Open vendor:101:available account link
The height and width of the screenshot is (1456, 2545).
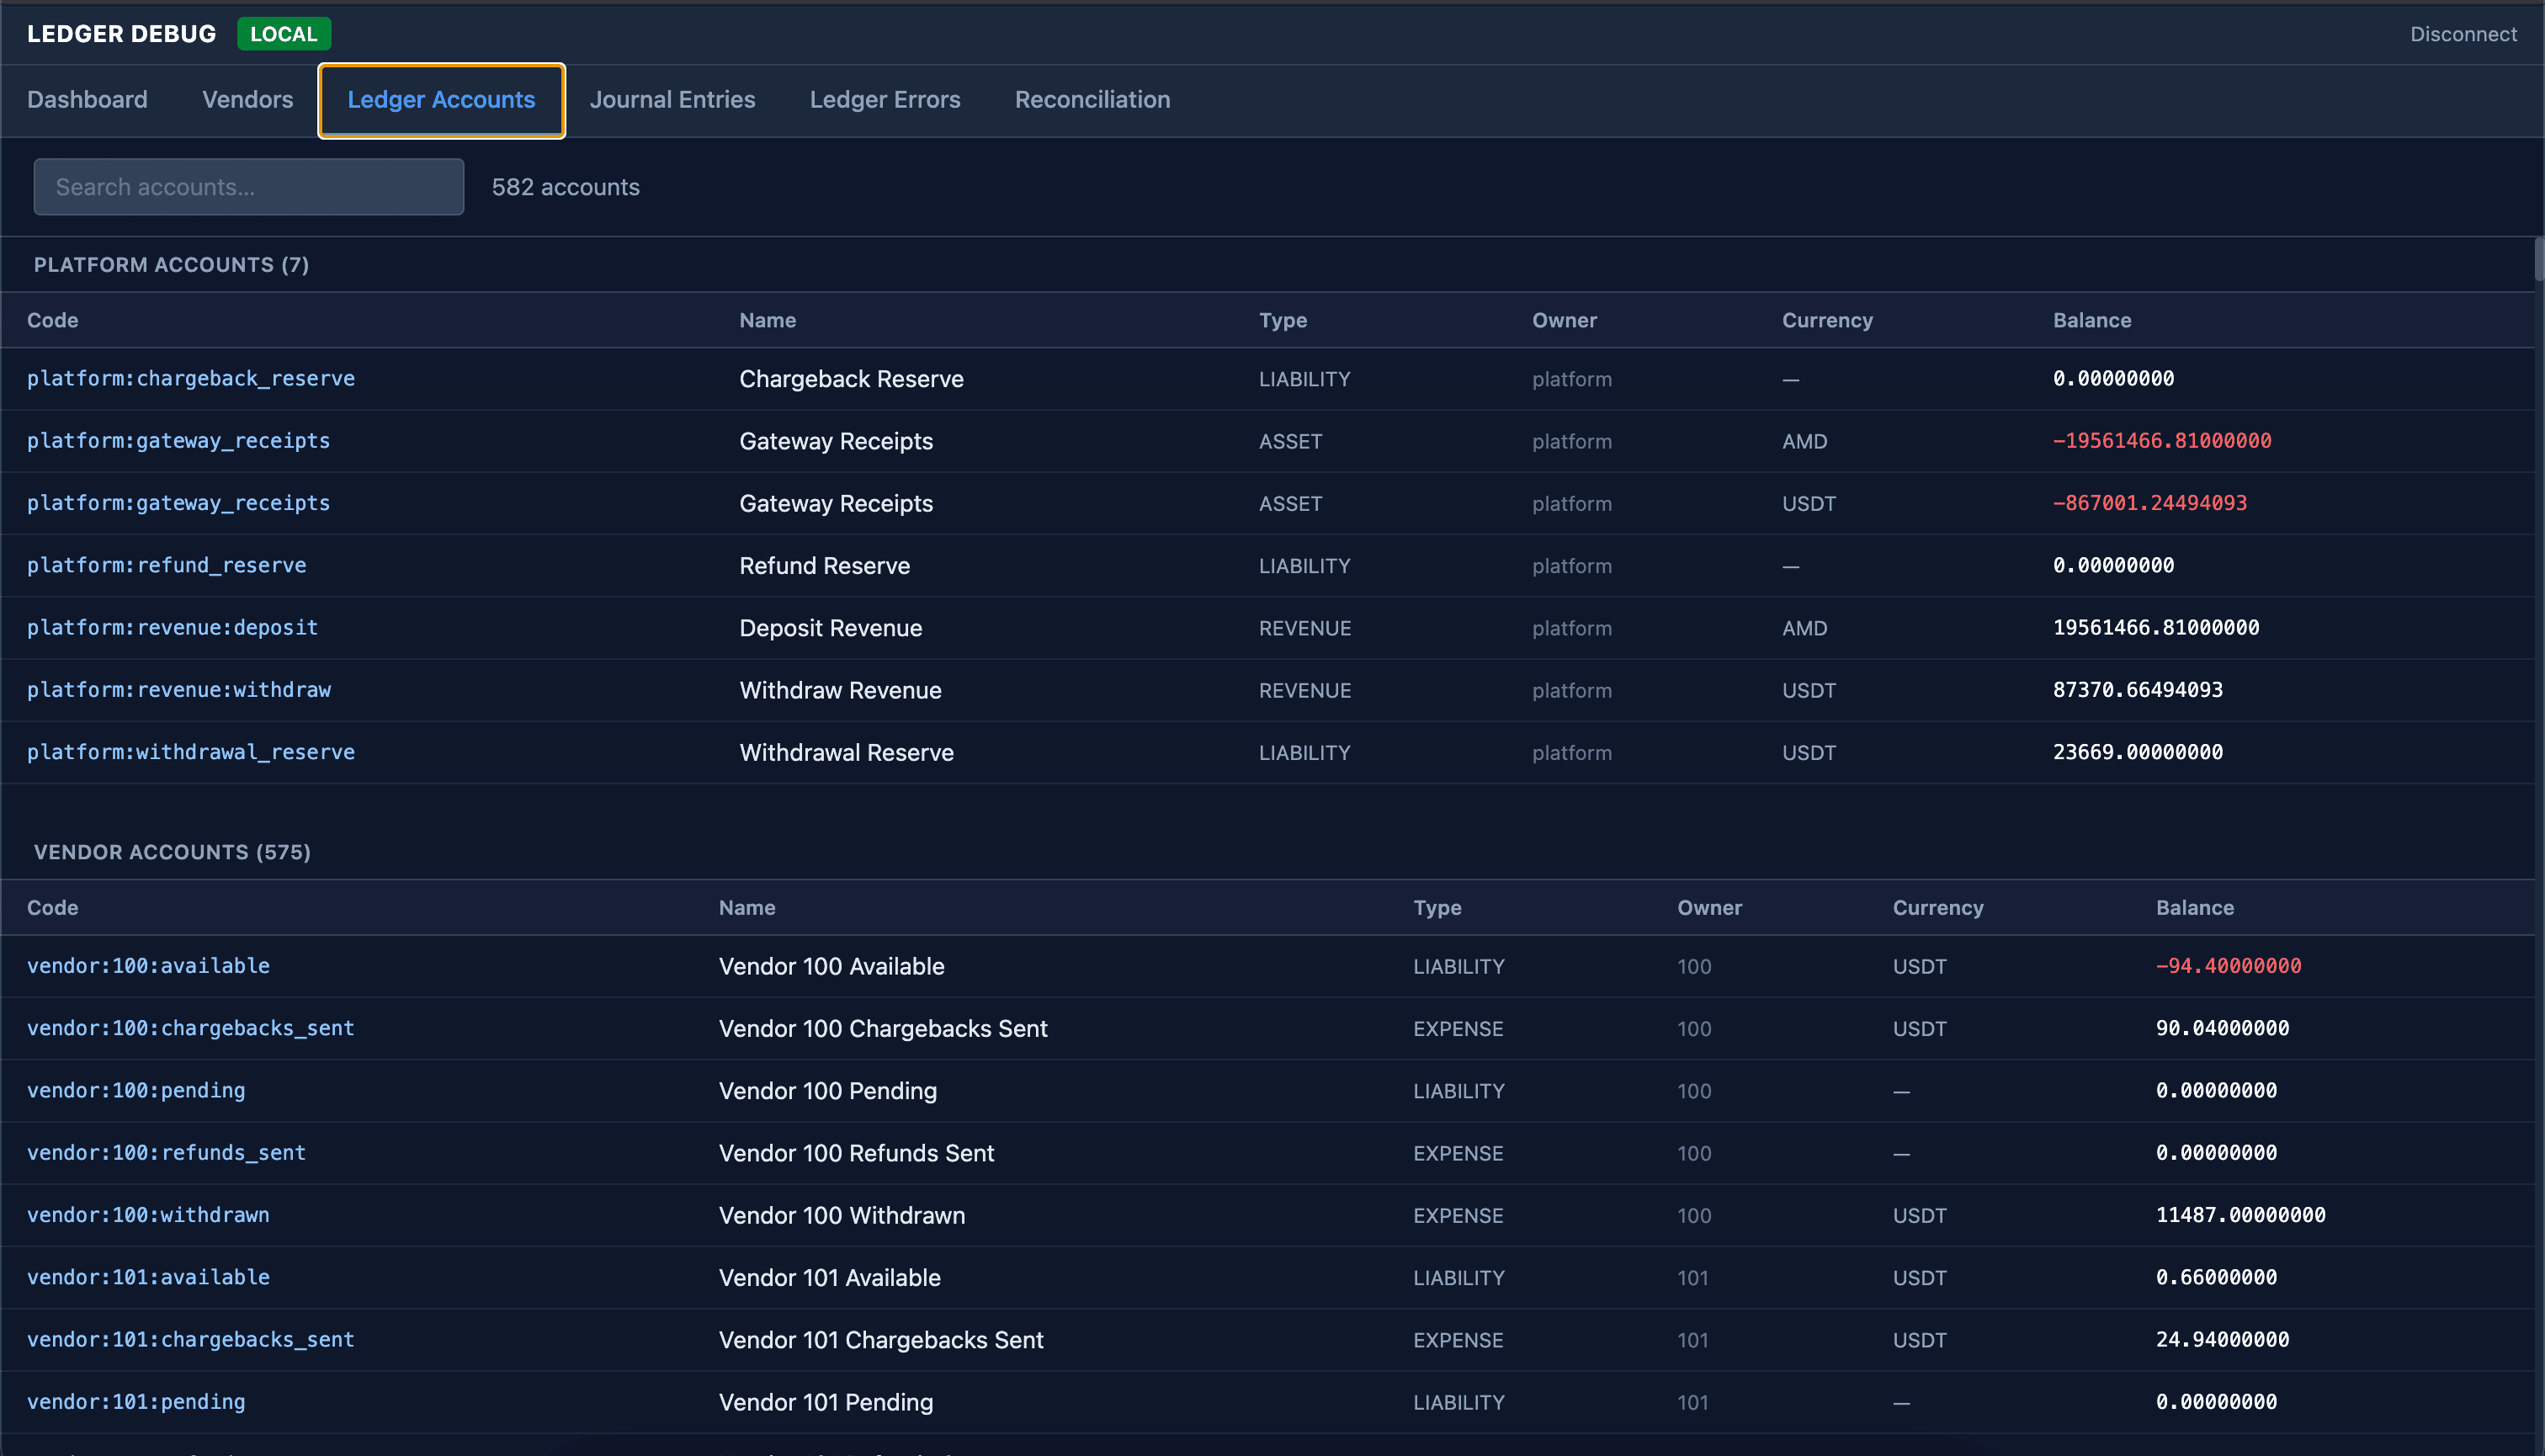(148, 1277)
